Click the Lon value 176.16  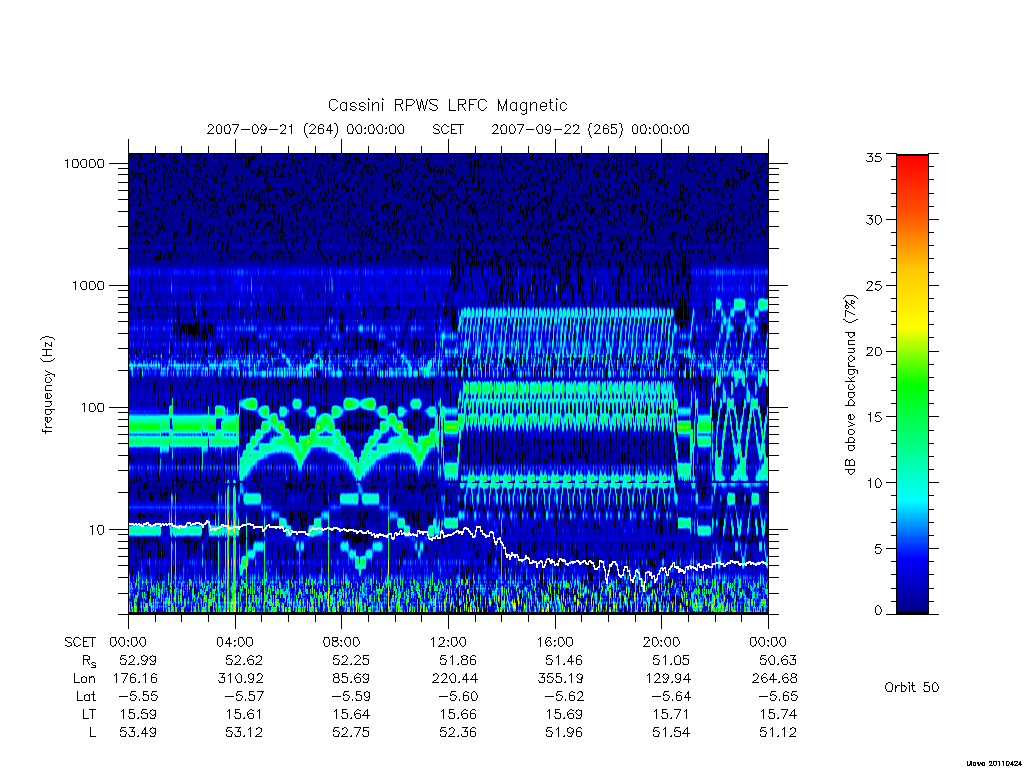(x=135, y=679)
